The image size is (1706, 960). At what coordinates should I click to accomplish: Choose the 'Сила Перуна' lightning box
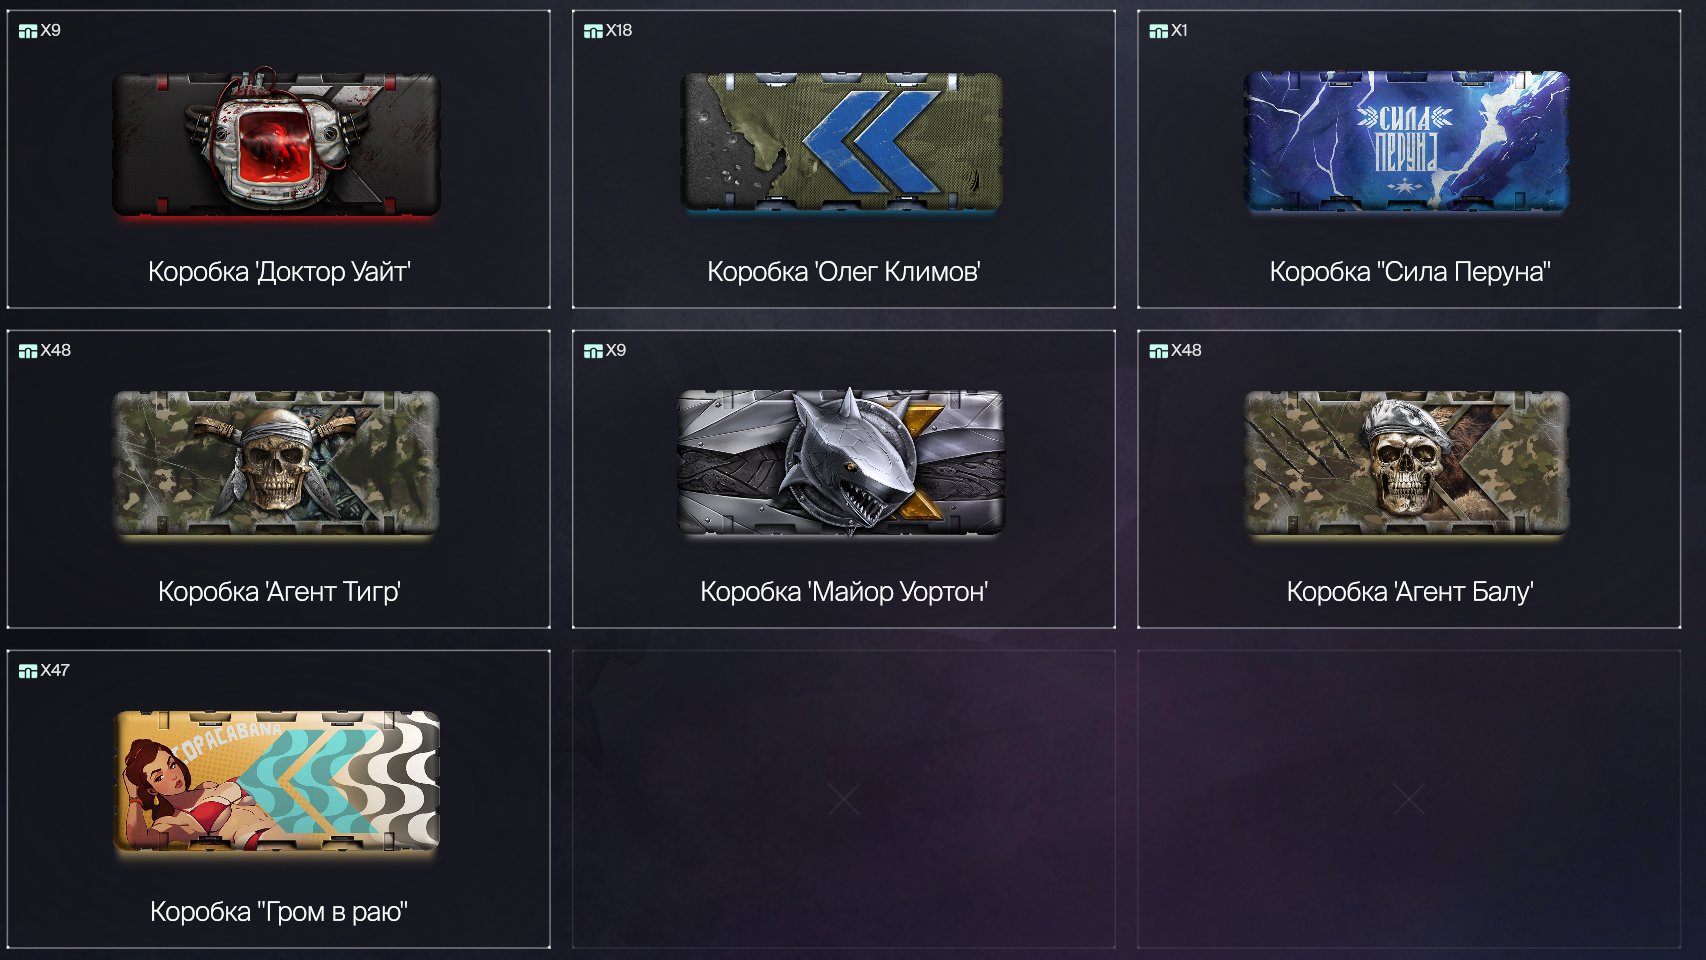[1407, 142]
